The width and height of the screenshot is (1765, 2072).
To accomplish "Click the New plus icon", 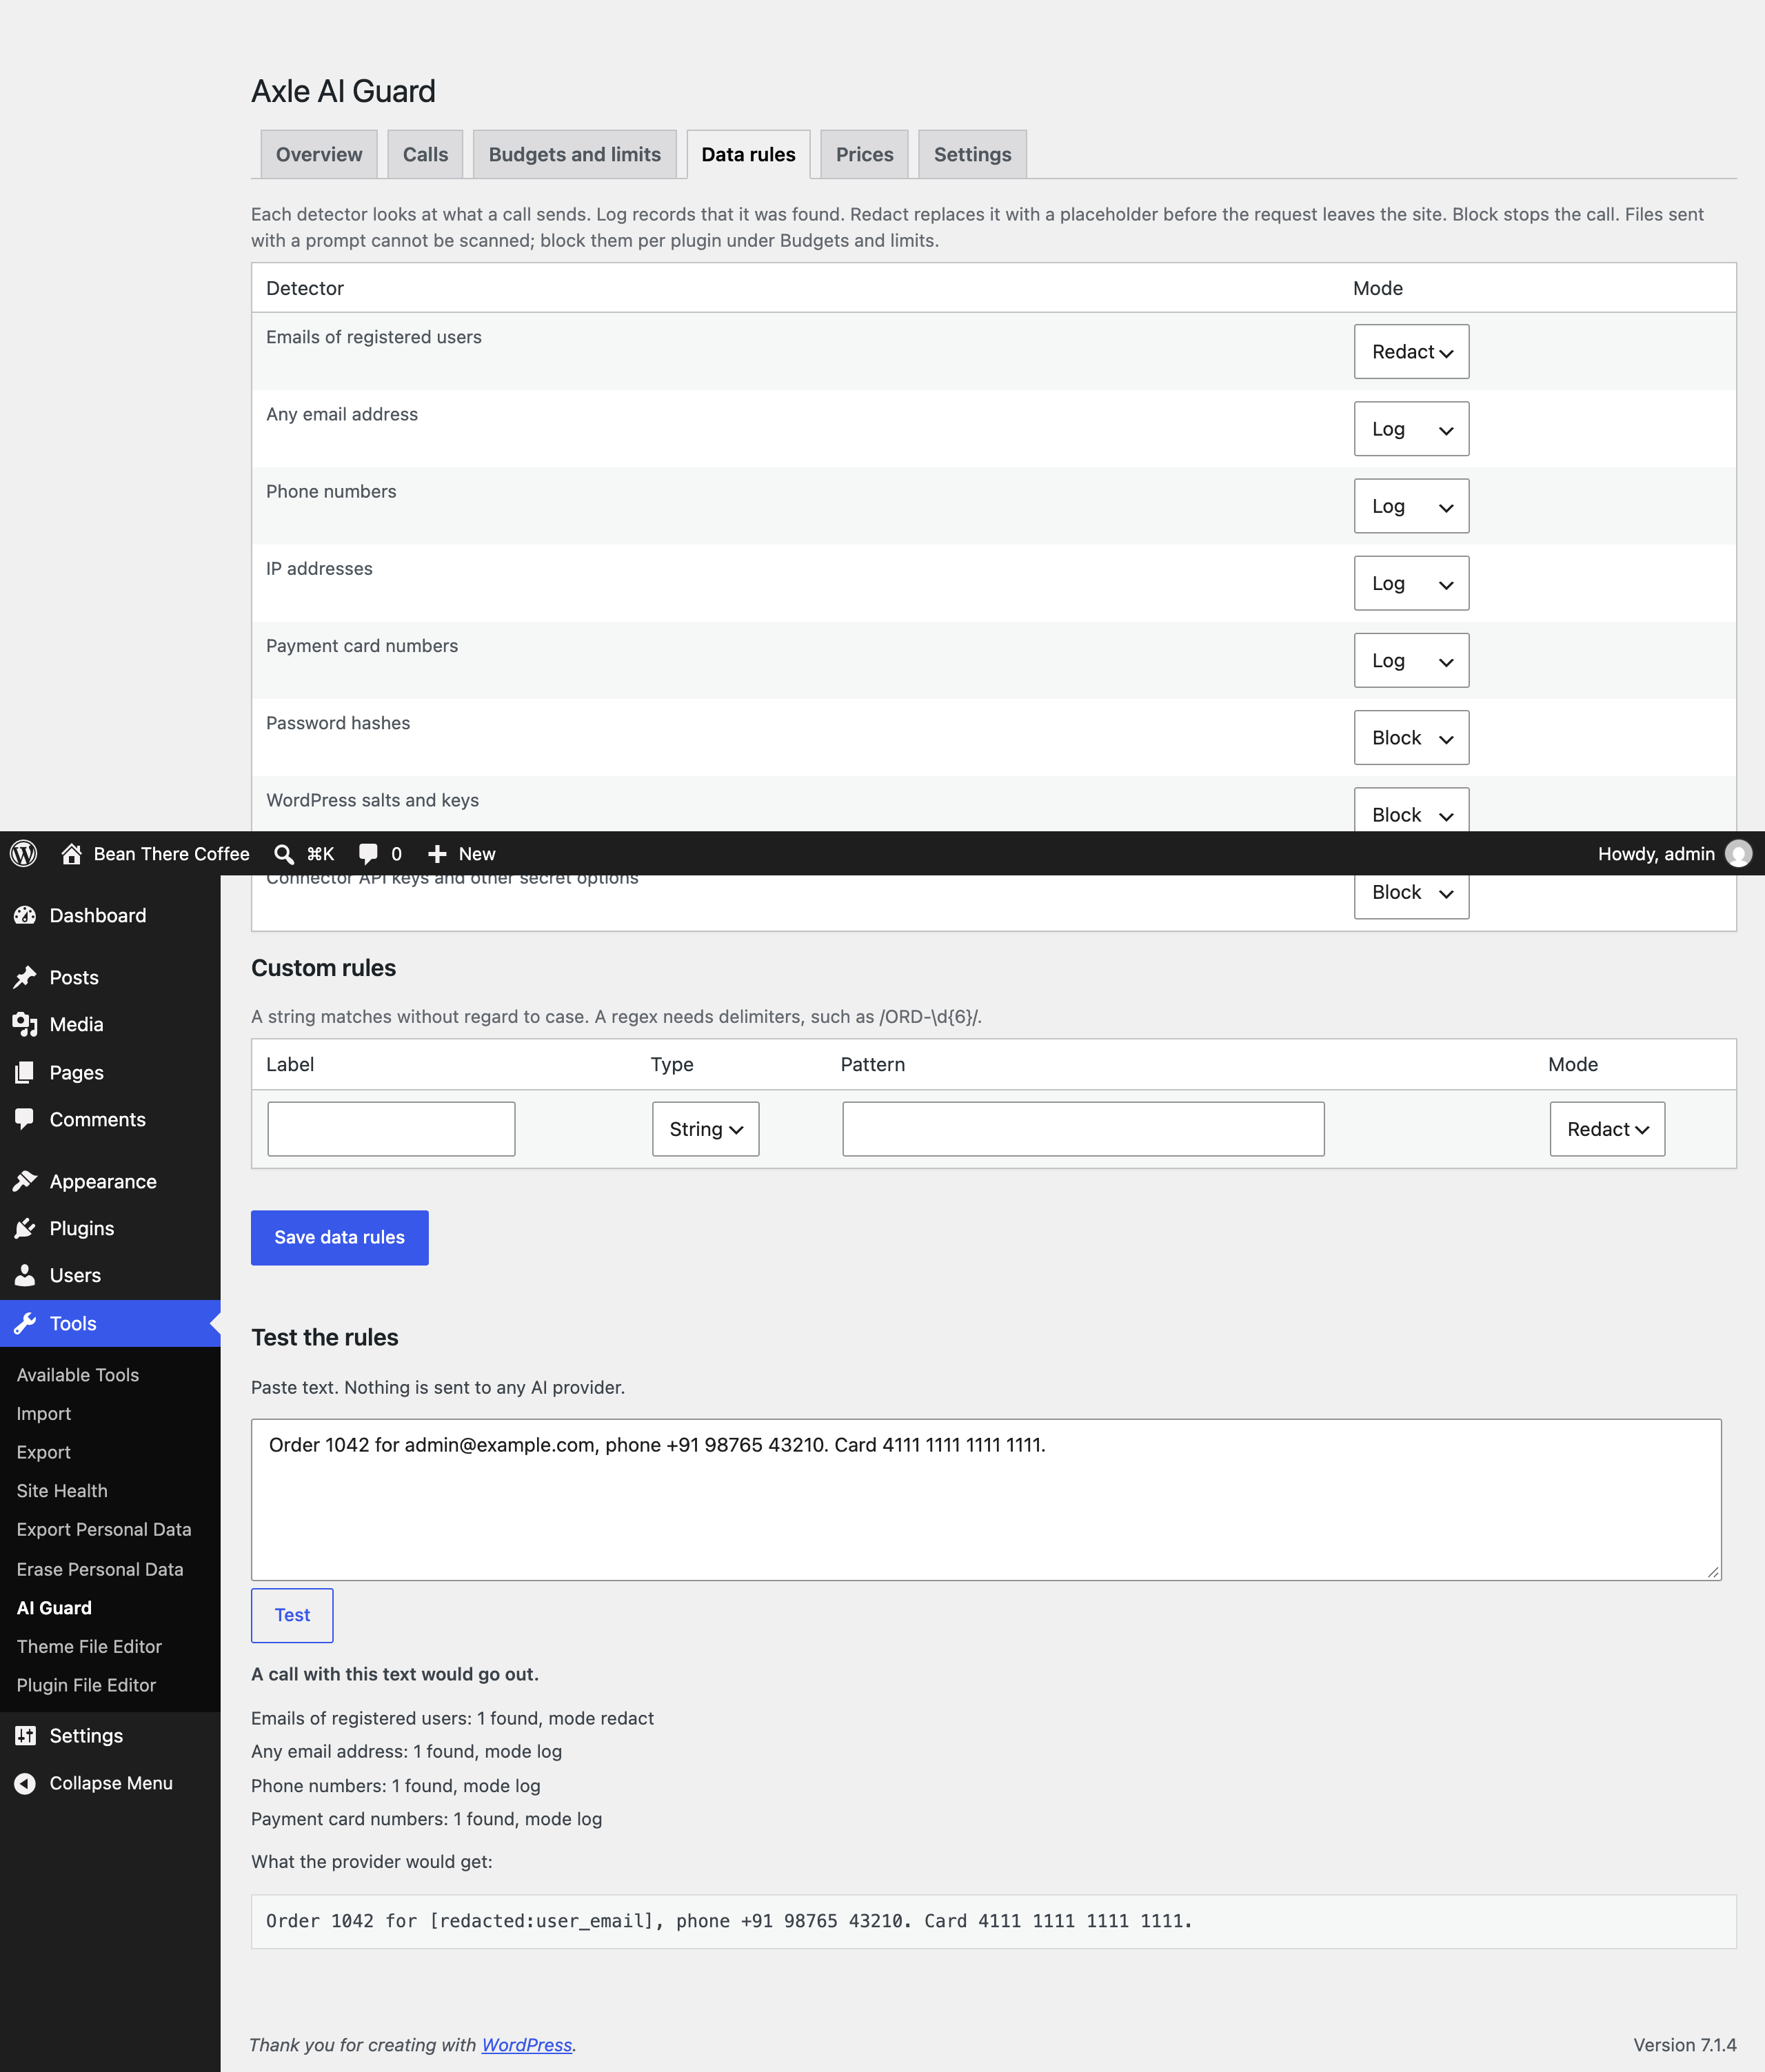I will click(x=437, y=853).
